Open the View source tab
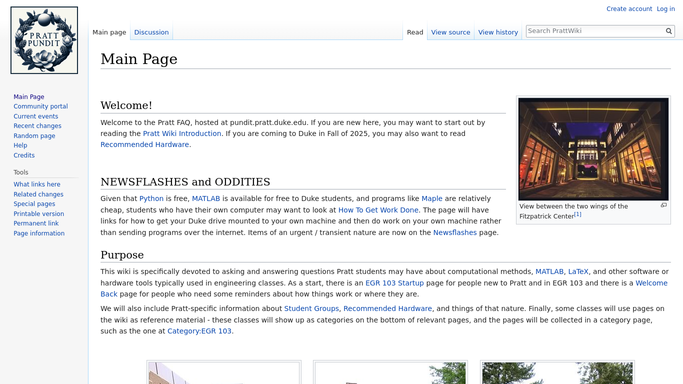 pyautogui.click(x=450, y=32)
